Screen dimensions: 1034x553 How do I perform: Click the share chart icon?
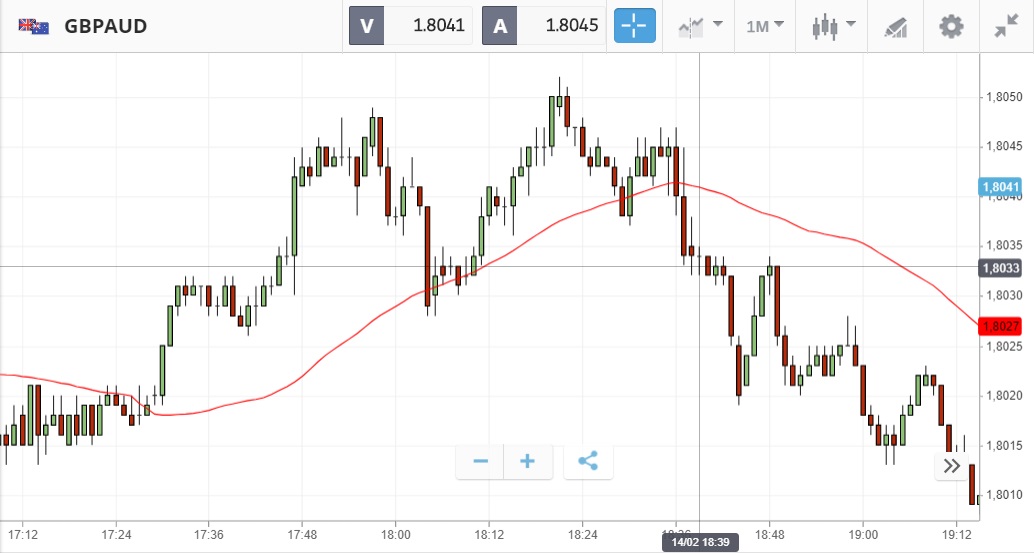point(588,461)
